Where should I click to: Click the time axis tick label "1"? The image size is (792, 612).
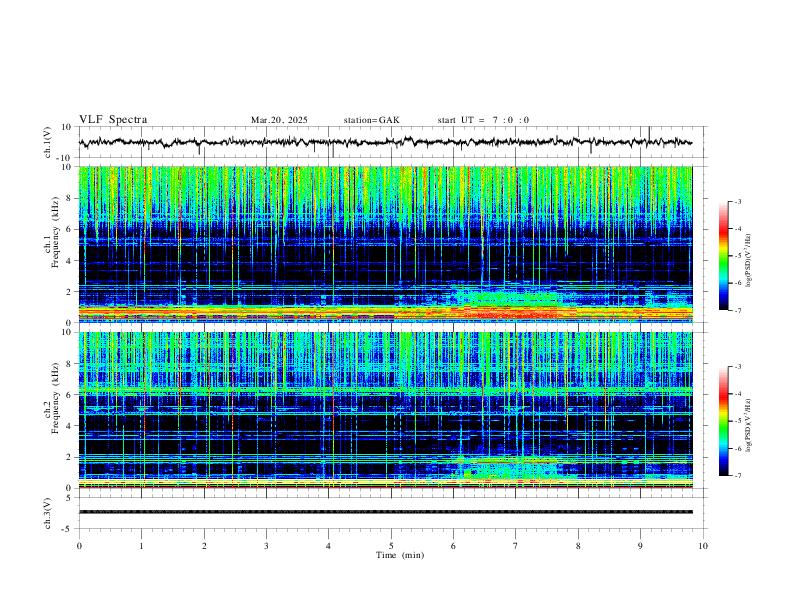click(141, 546)
